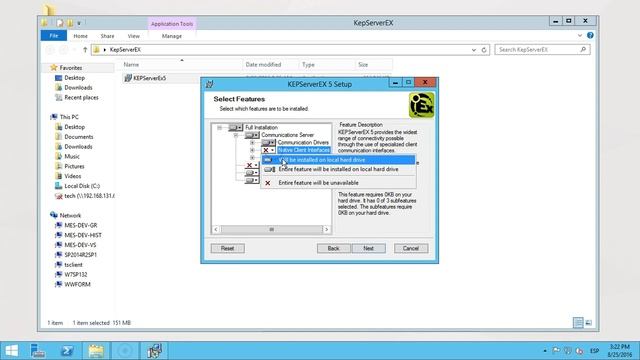
Task: Open Explorer help icon
Action: 590,36
